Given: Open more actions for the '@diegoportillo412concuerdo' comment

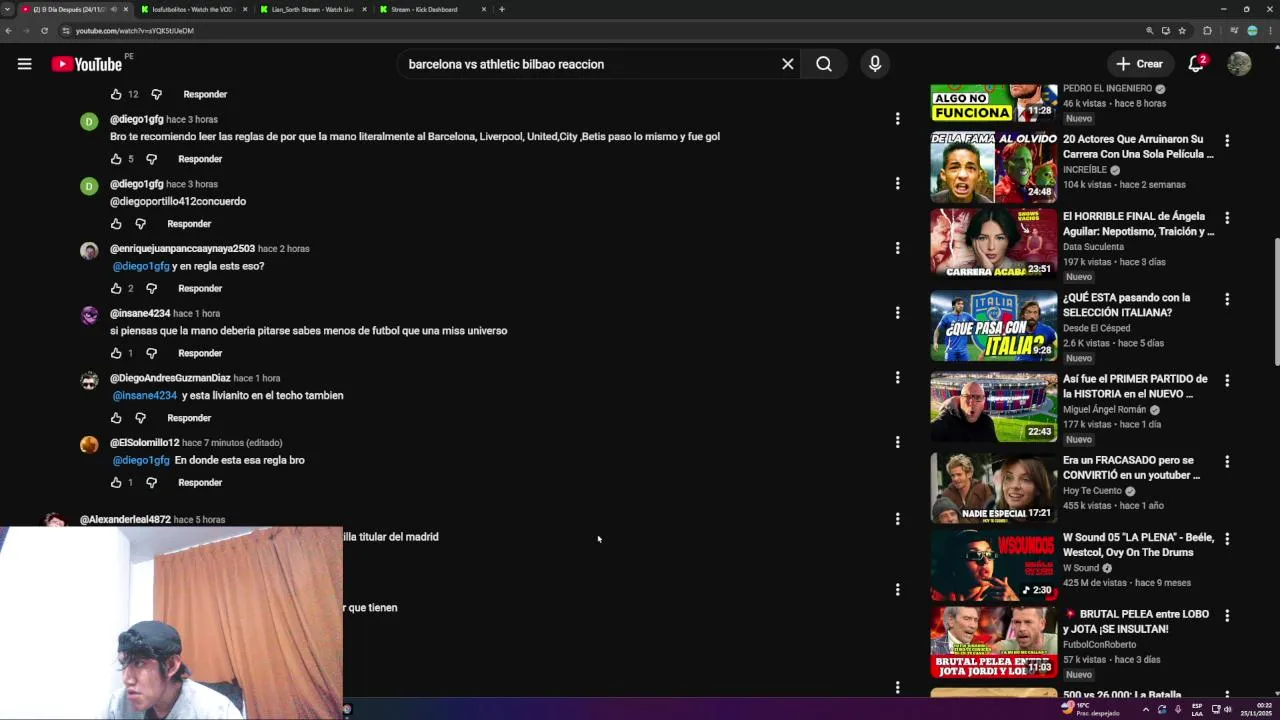Looking at the screenshot, I should coord(897,184).
